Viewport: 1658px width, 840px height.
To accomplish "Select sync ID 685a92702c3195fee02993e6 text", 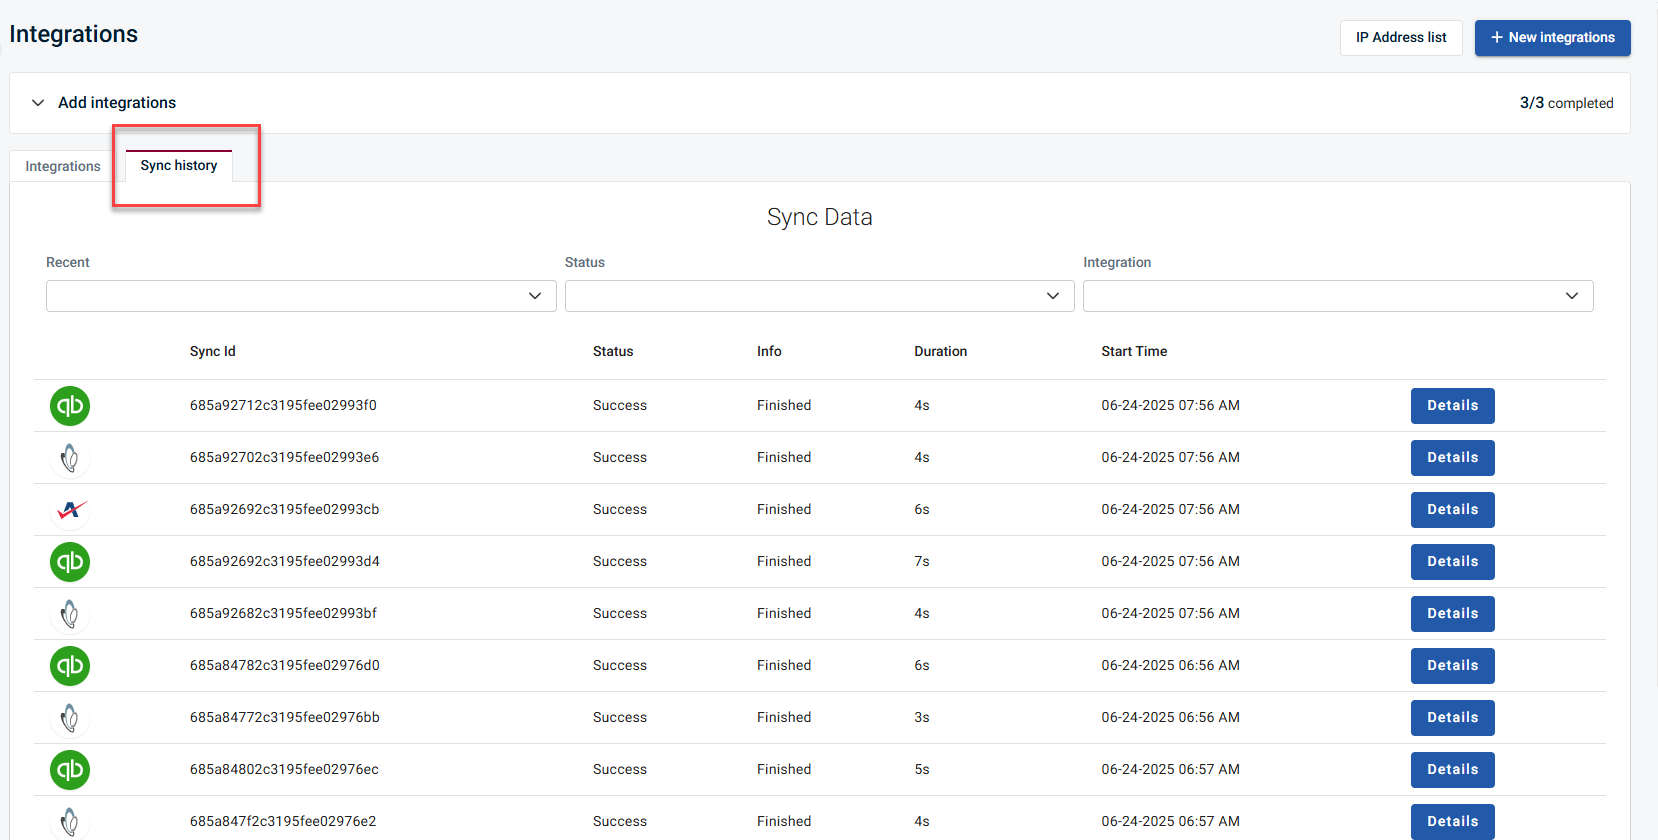I will pyautogui.click(x=284, y=458).
